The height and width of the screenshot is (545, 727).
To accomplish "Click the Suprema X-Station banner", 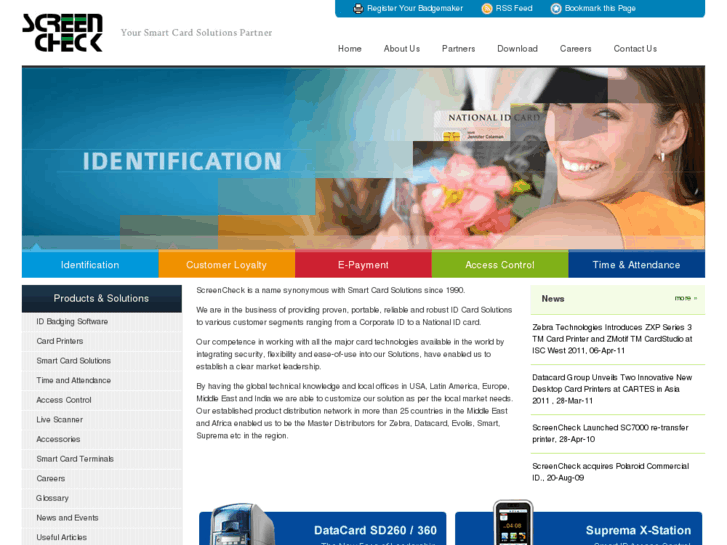I will coord(579,528).
